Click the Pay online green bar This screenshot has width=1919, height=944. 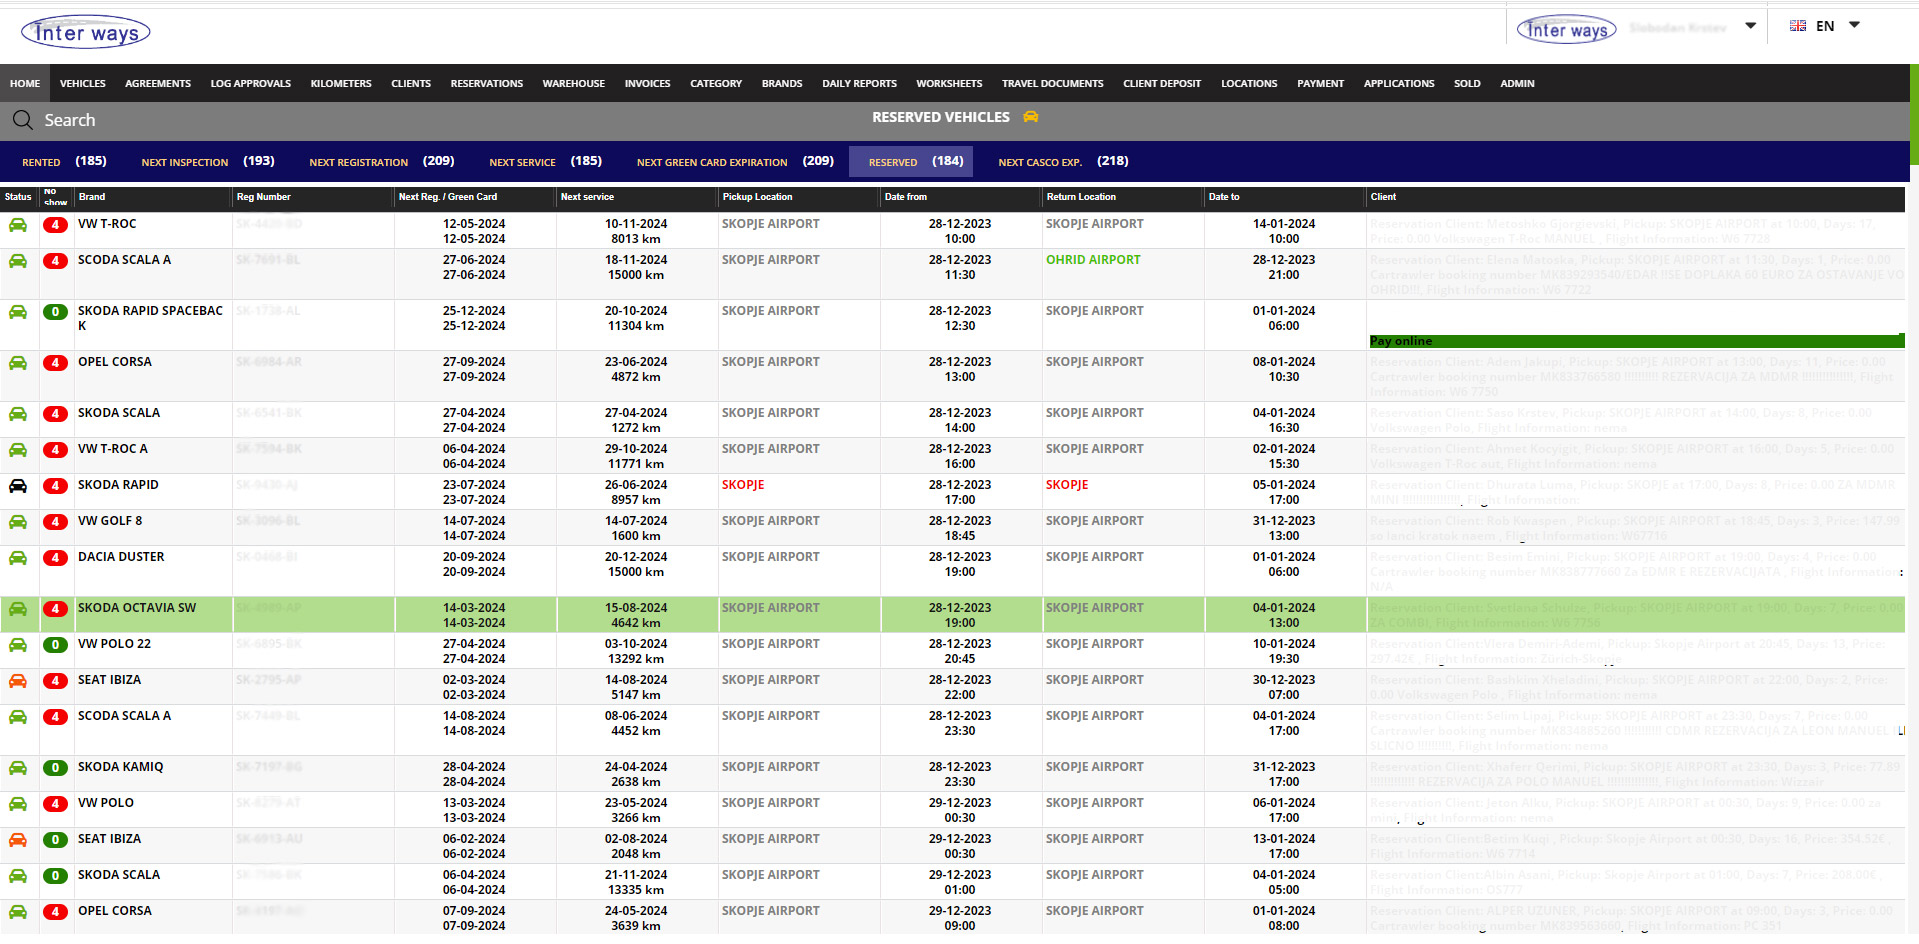click(1636, 341)
